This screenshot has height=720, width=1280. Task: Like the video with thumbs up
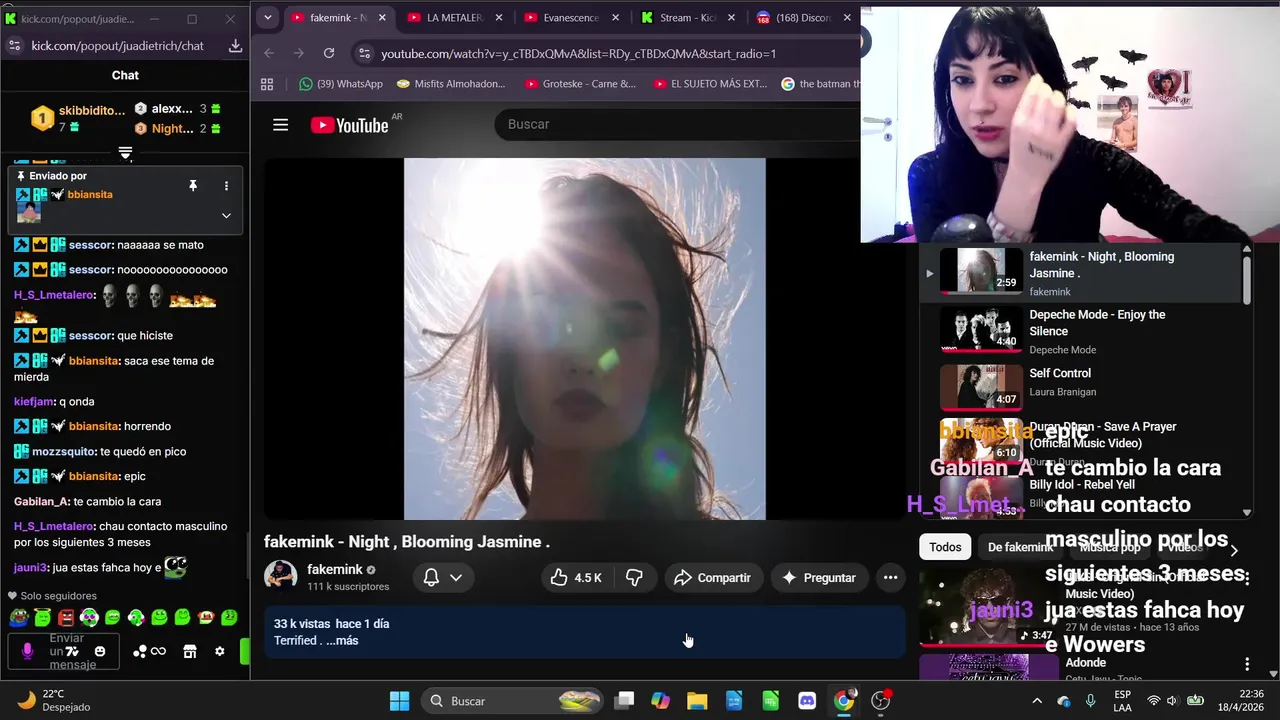[x=576, y=578]
